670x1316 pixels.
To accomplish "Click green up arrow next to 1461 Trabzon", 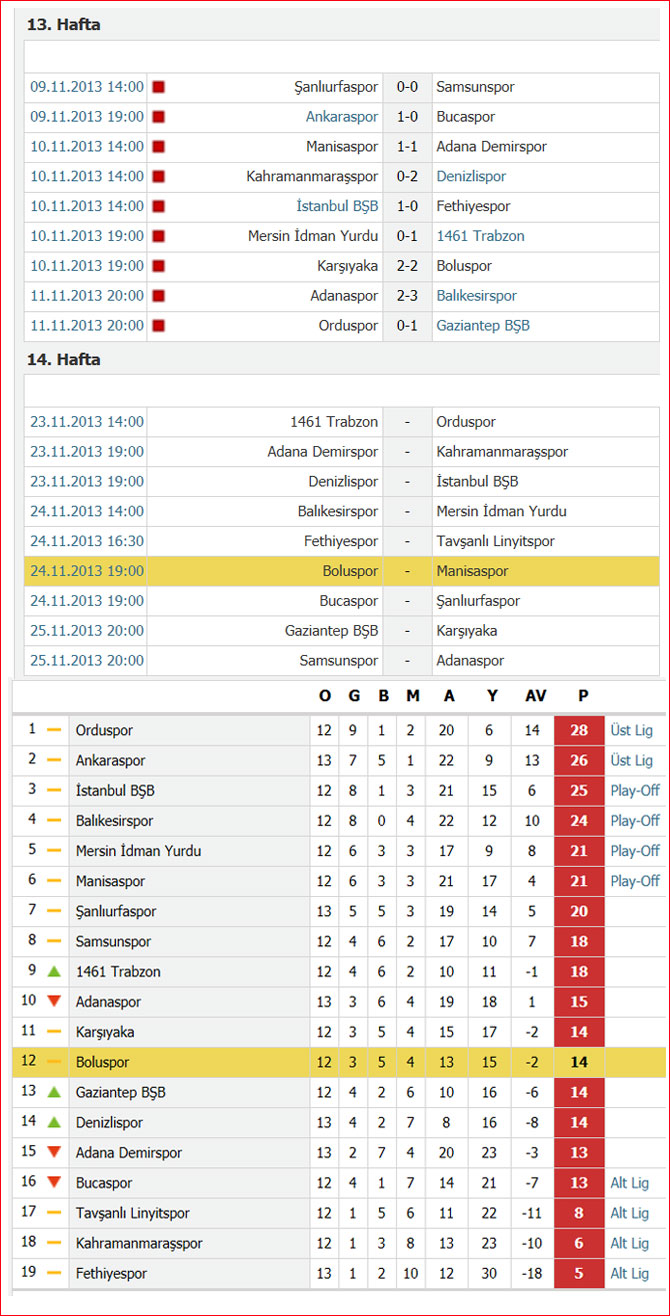I will tap(54, 971).
